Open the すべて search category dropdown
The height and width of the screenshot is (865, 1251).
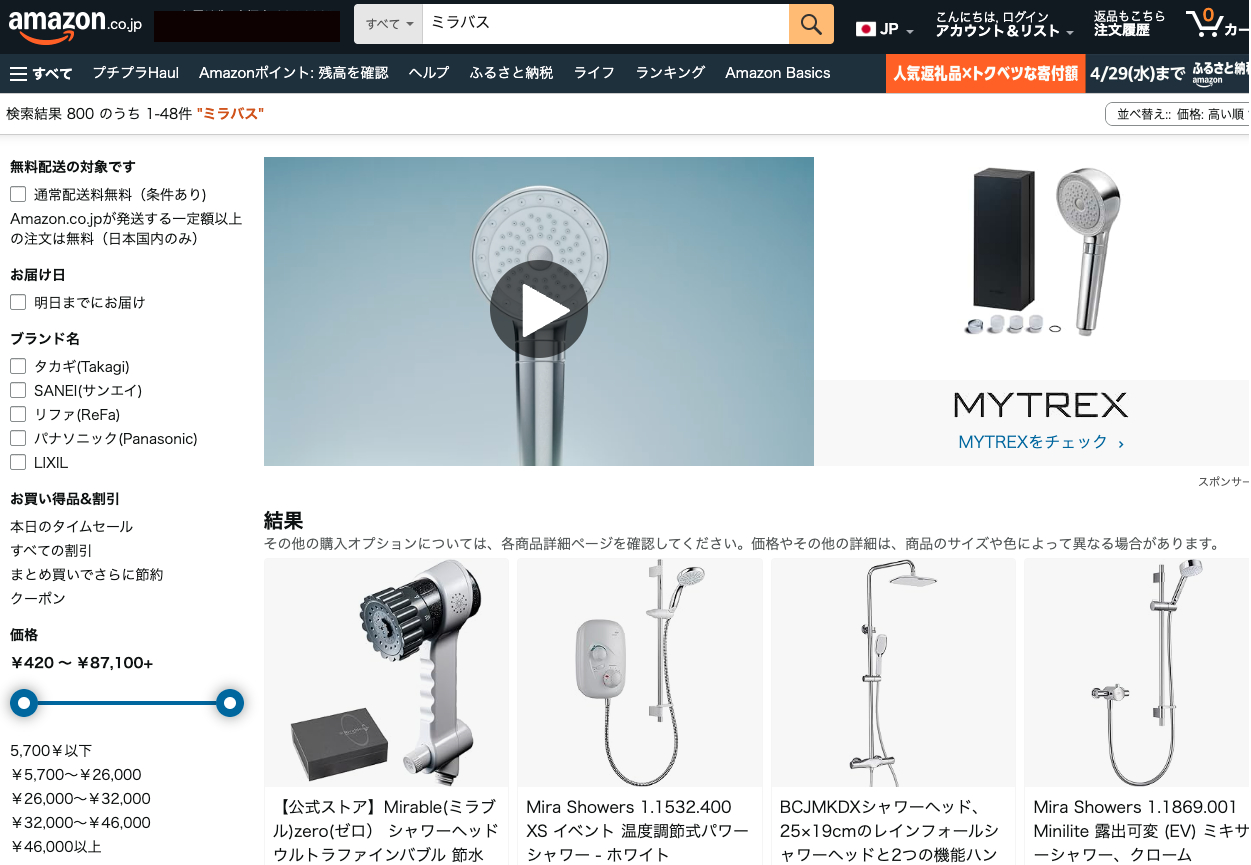(389, 24)
